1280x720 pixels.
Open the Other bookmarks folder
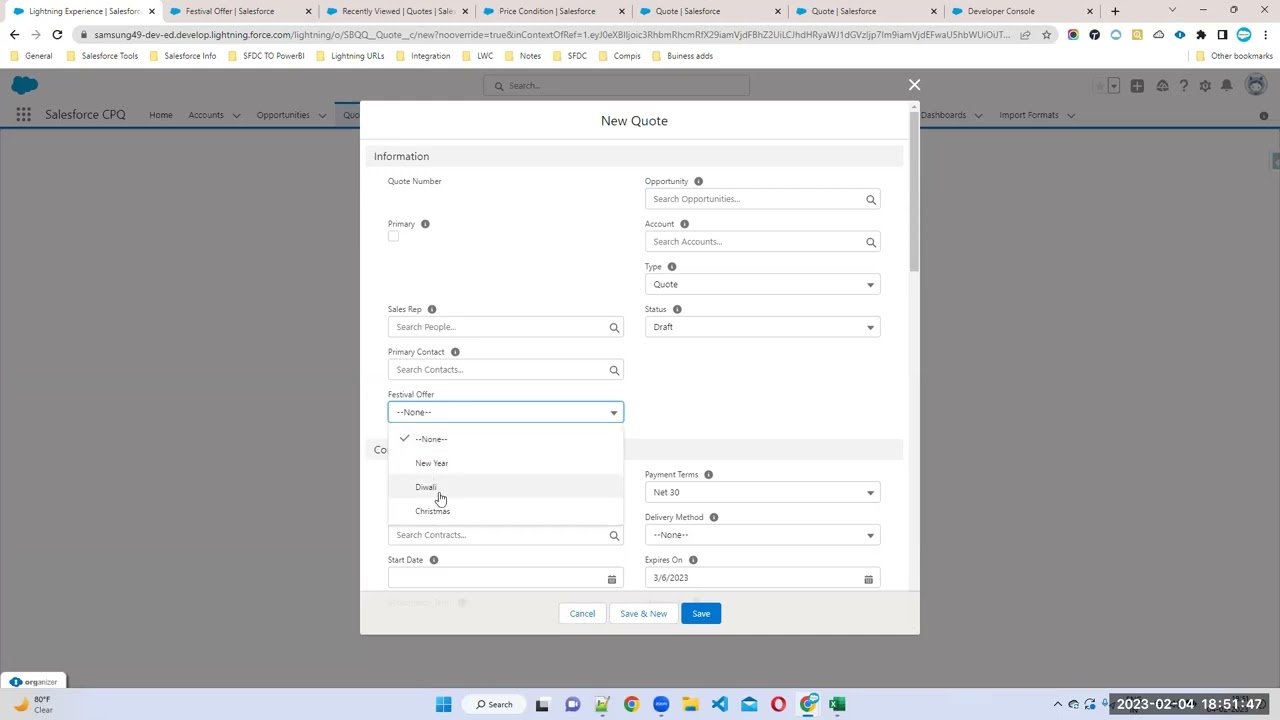pyautogui.click(x=1234, y=56)
